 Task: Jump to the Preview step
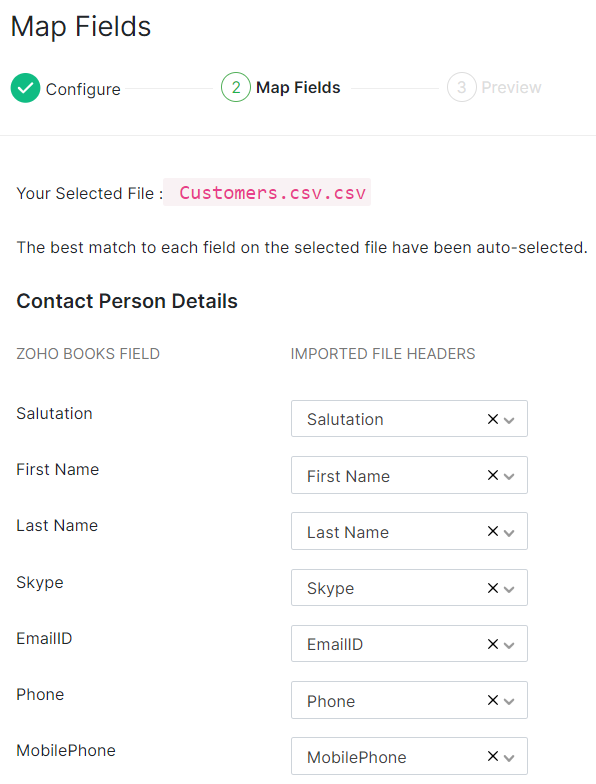[511, 88]
